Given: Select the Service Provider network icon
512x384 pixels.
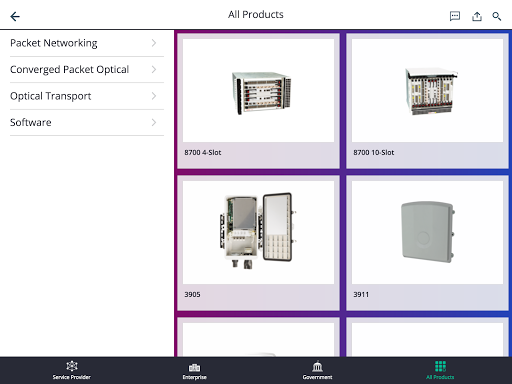Looking at the screenshot, I should (72, 366).
